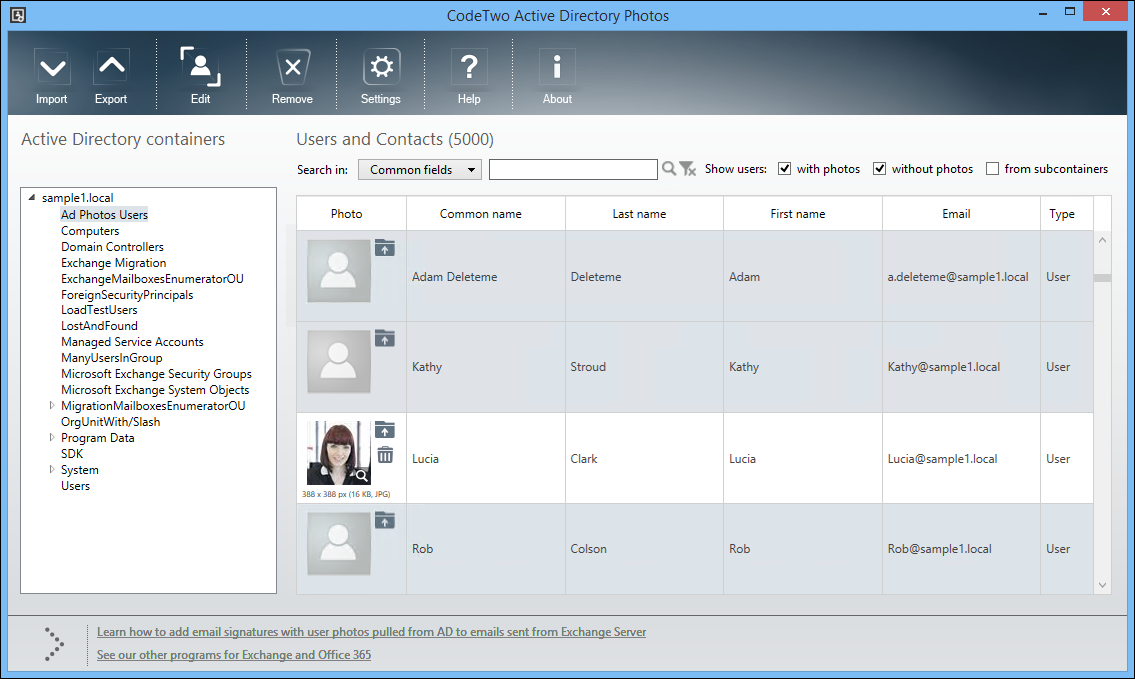Select the 'Colson' last name cell
This screenshot has height=679, width=1135.
click(x=644, y=549)
